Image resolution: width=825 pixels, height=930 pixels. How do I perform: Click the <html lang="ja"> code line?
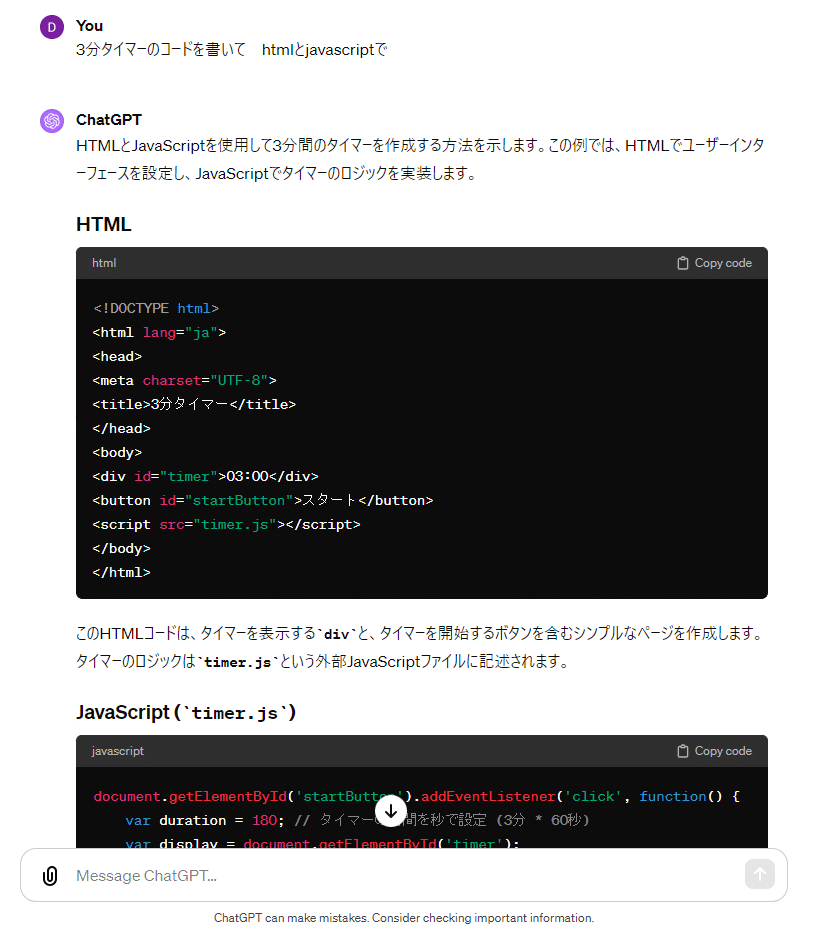click(x=159, y=332)
